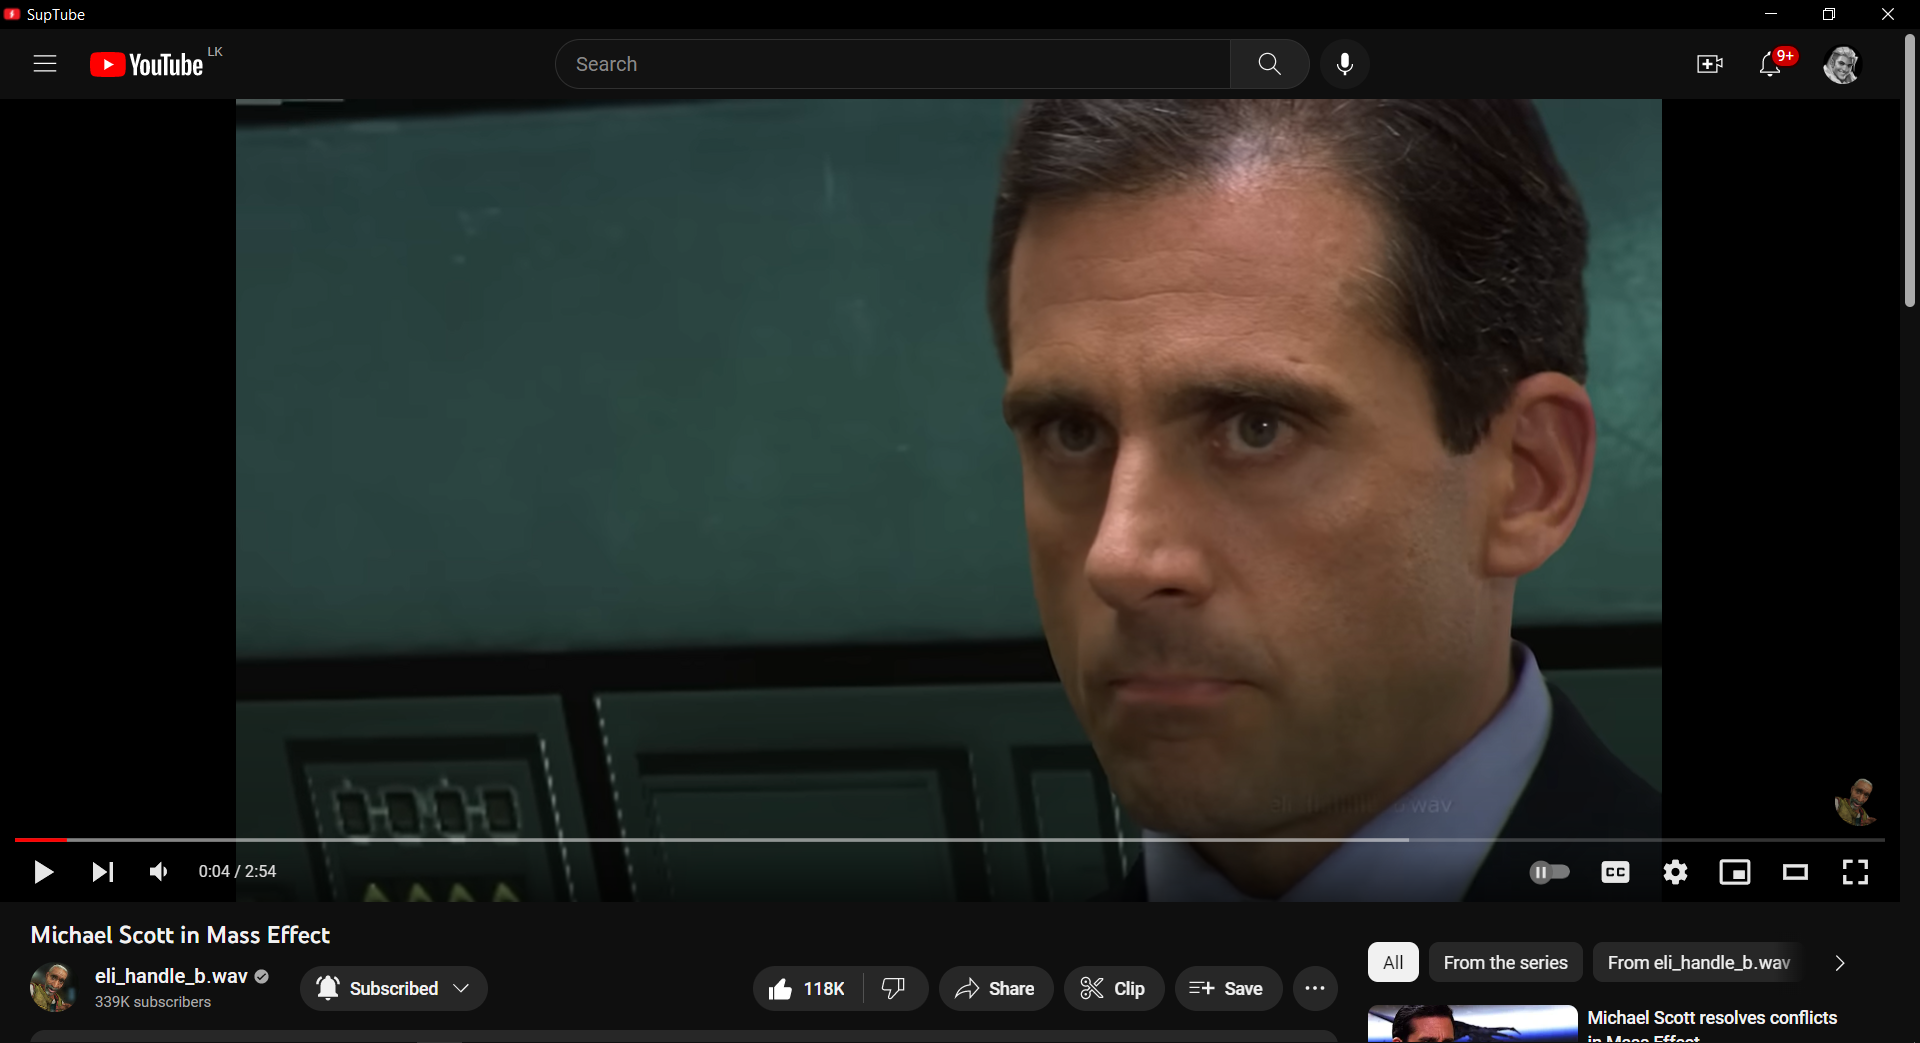Image resolution: width=1920 pixels, height=1043 pixels.
Task: Open the Create video icon
Action: [x=1710, y=64]
